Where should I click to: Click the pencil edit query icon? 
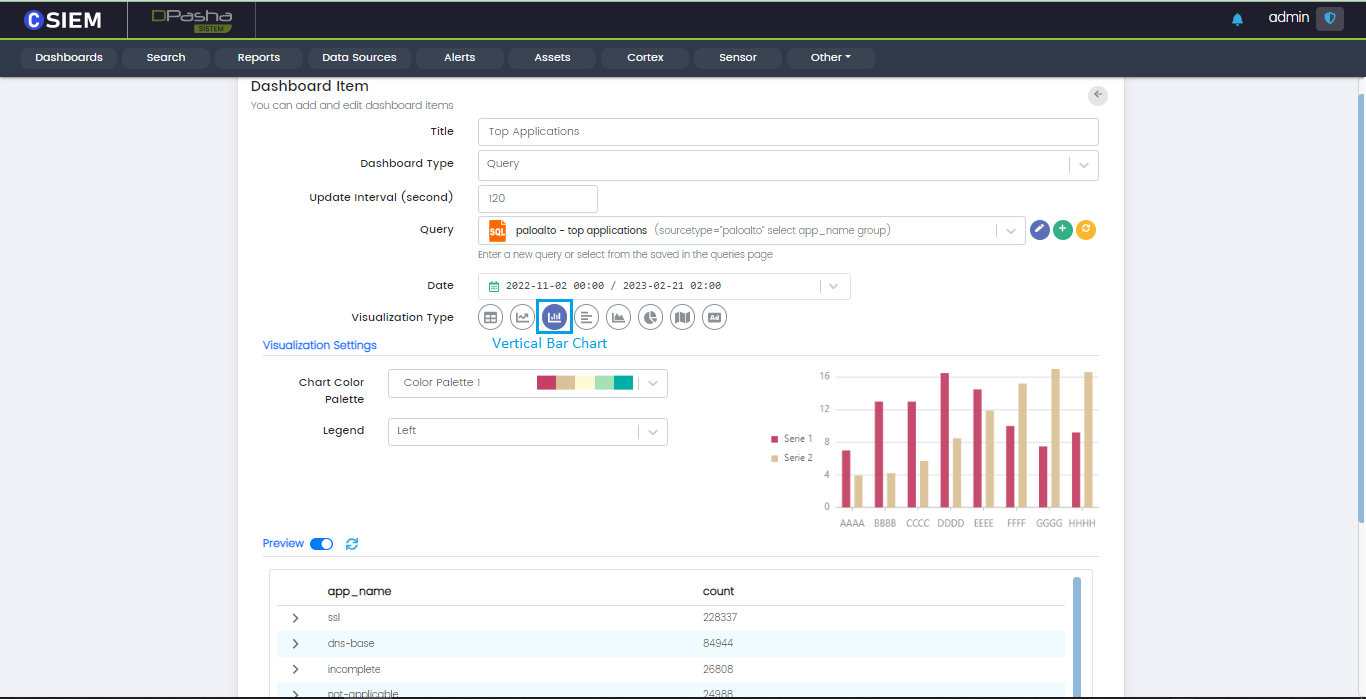click(x=1040, y=230)
